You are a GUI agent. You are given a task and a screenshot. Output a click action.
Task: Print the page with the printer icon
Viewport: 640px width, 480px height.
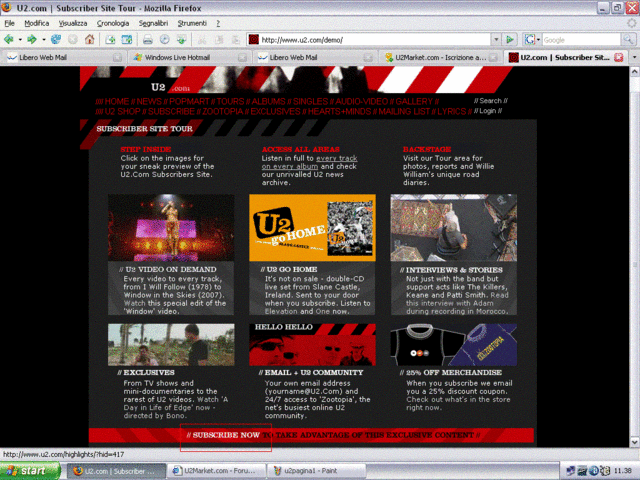(148, 40)
